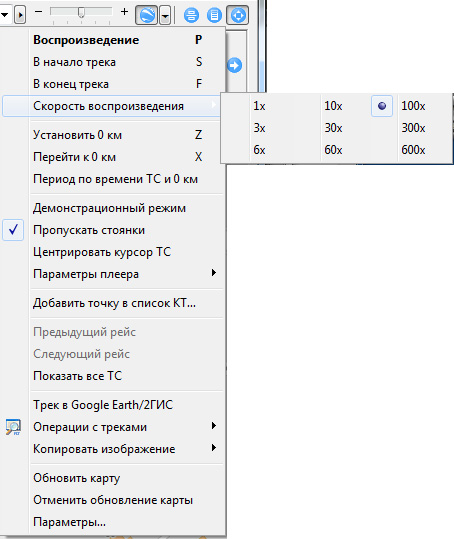Screen dimensions: 454x539
Task: Click the Google Earth globe toolbar icon
Action: coord(146,15)
